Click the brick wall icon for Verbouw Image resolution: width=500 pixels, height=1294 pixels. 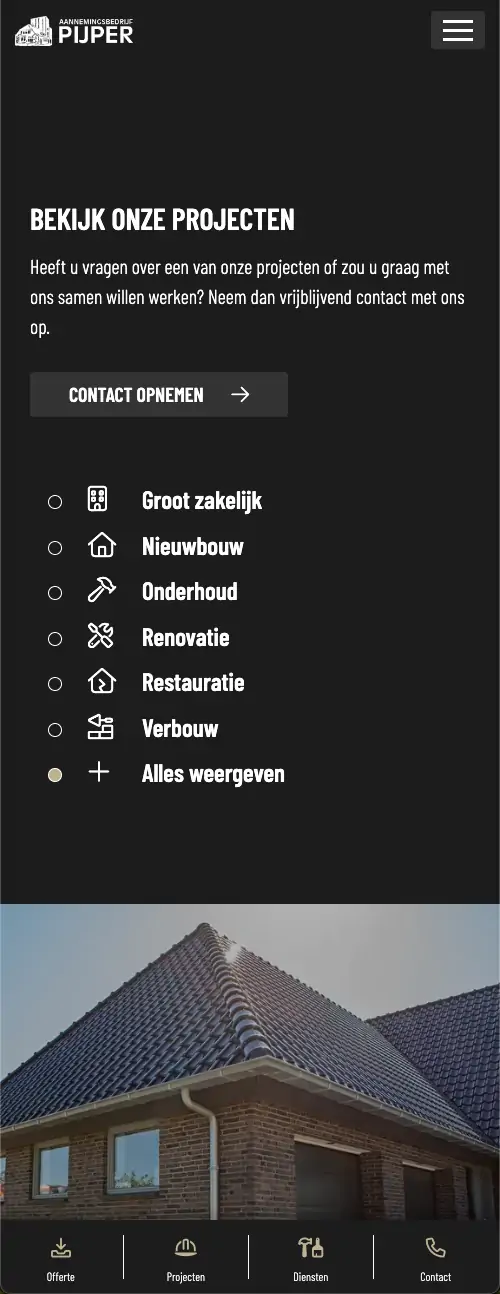coord(100,728)
